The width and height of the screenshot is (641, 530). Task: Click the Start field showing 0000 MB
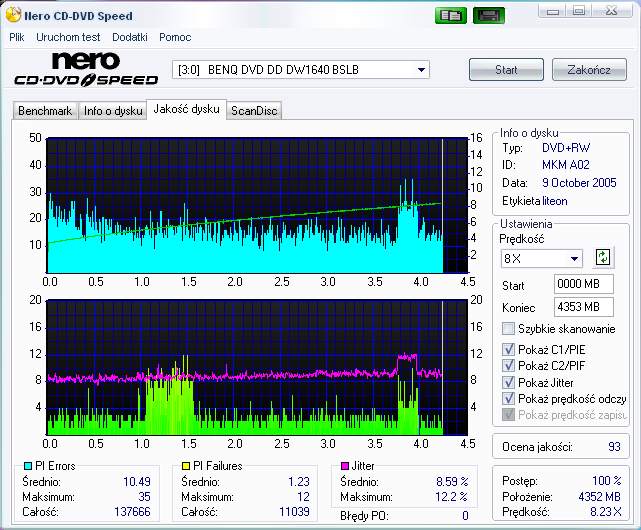click(584, 284)
